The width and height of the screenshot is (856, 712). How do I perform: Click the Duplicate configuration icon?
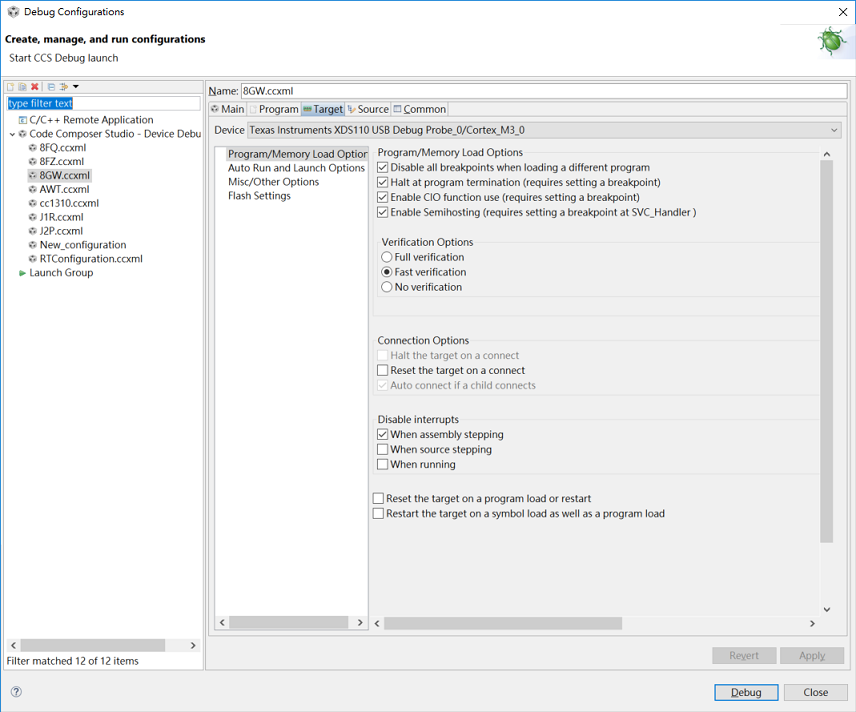tap(22, 87)
